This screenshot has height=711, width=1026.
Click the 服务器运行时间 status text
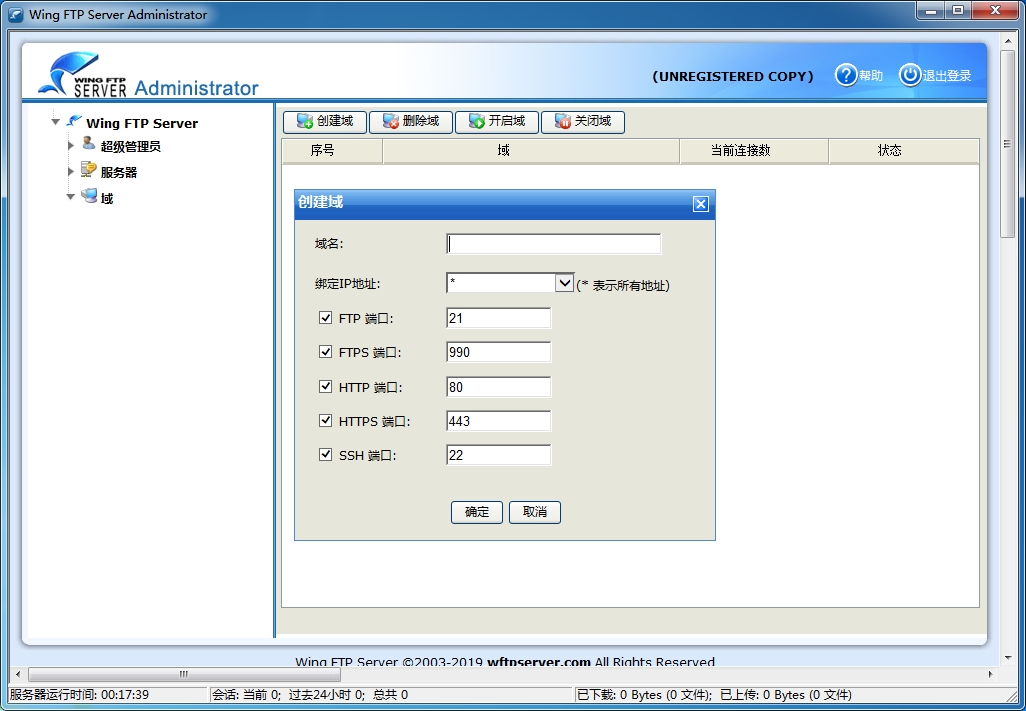click(x=79, y=695)
